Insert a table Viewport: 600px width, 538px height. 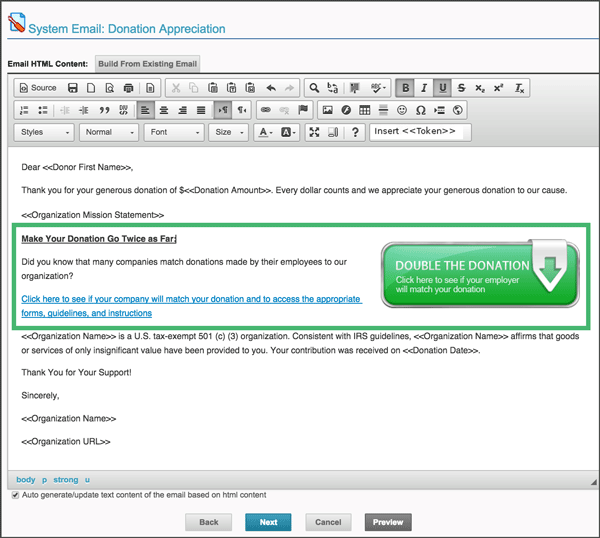[x=365, y=111]
